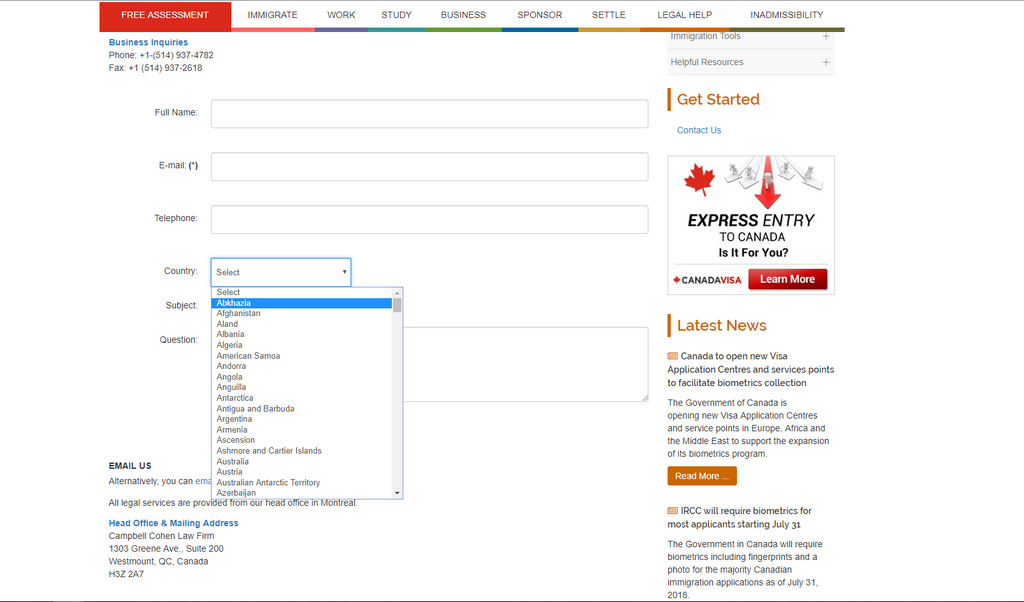Click the red maple leaf on banner
Image resolution: width=1024 pixels, height=602 pixels.
point(699,180)
